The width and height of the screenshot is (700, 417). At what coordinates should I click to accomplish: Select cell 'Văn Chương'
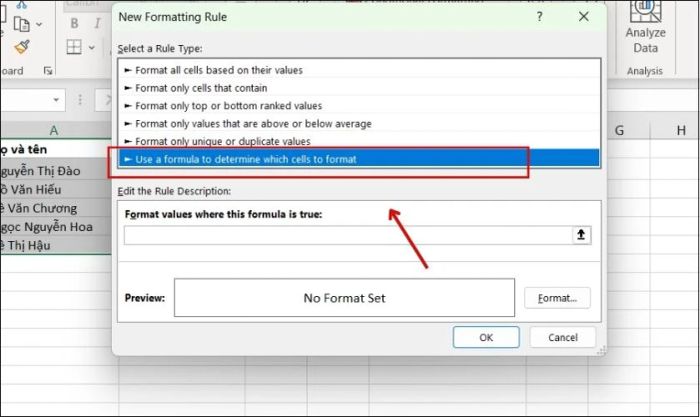[x=55, y=208]
